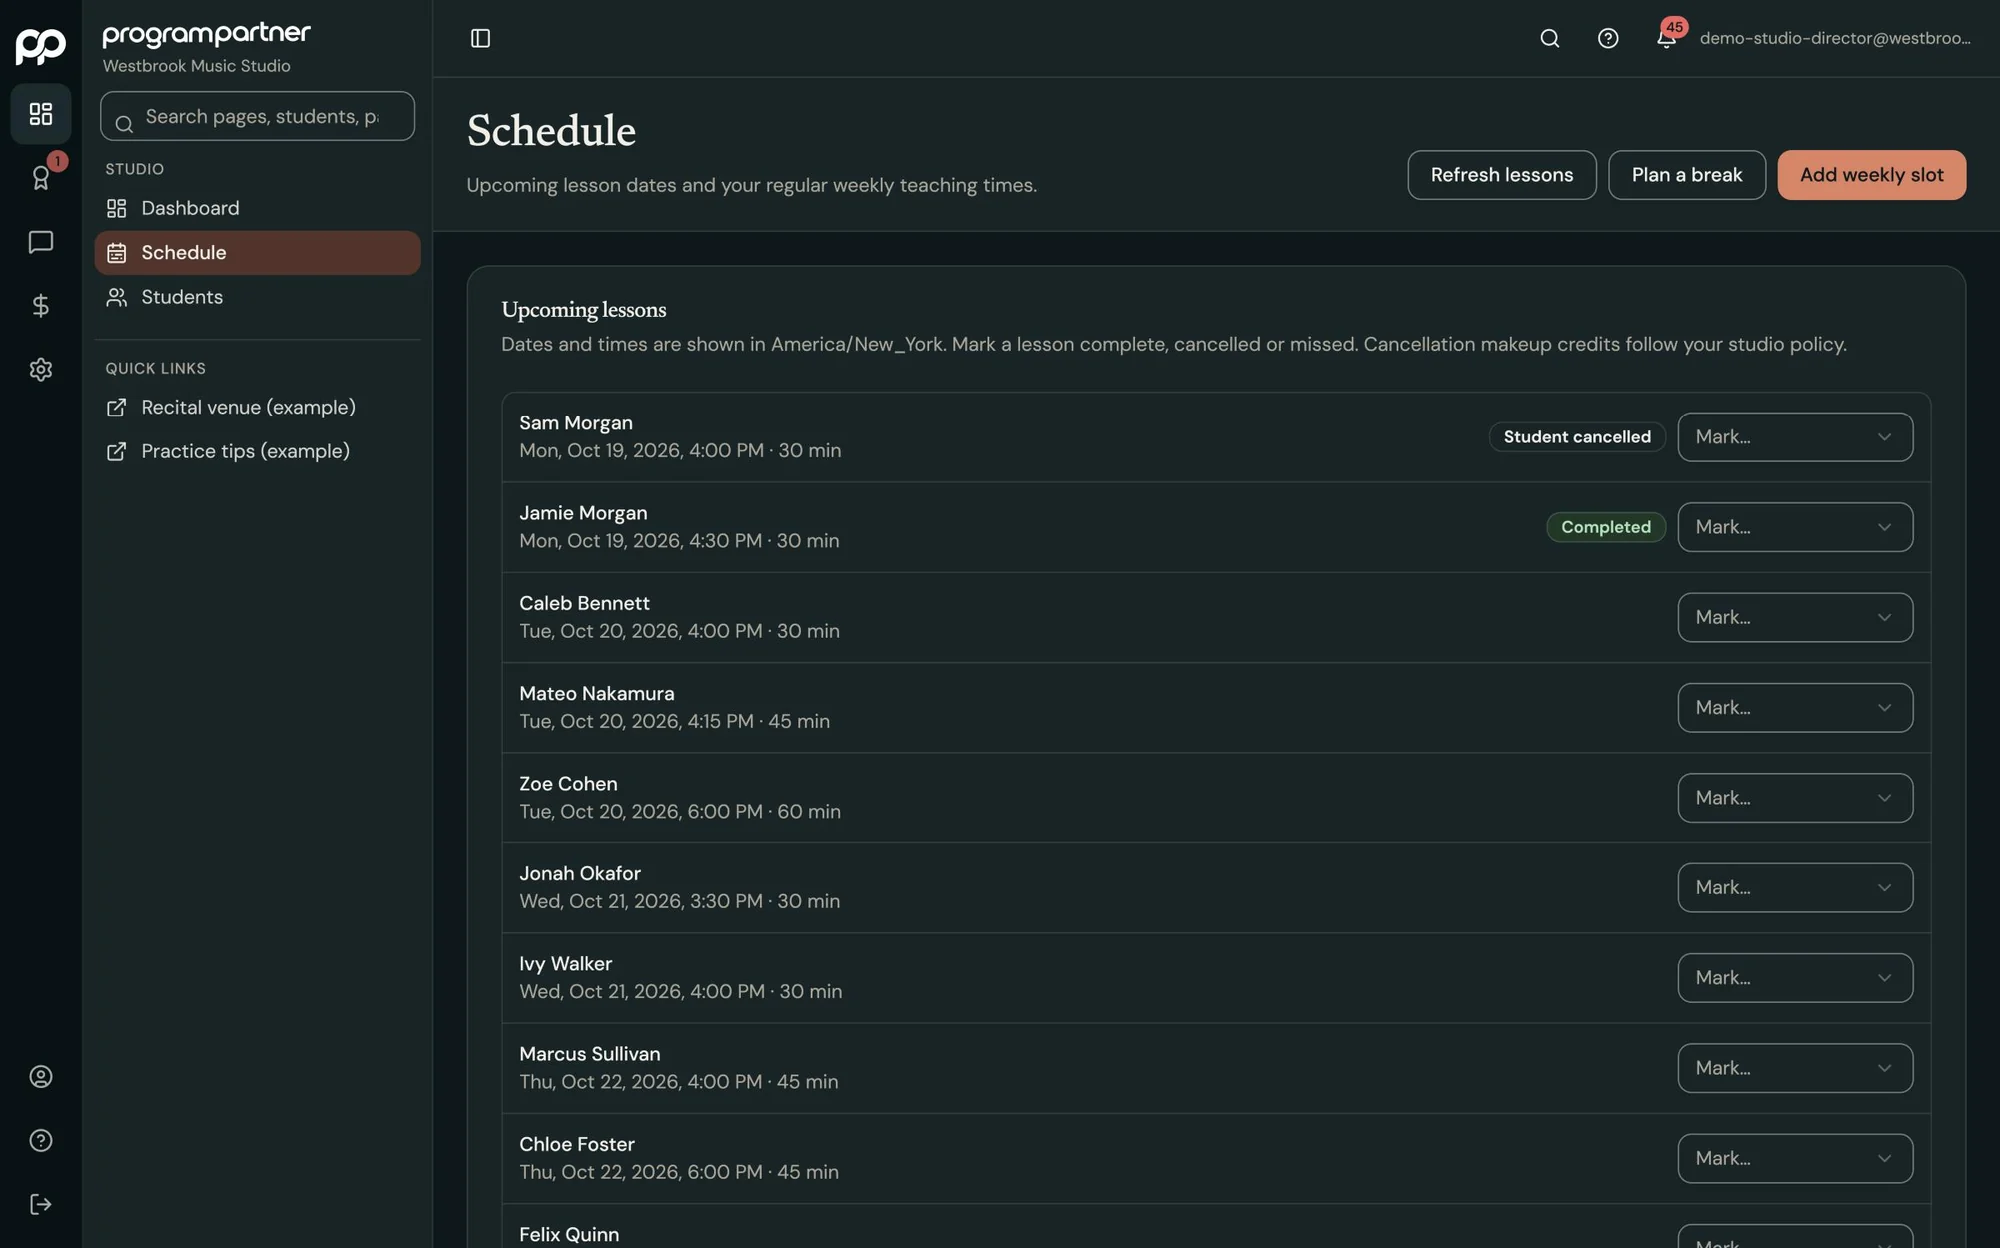Click the external link icon beside Recital venue

tap(117, 407)
